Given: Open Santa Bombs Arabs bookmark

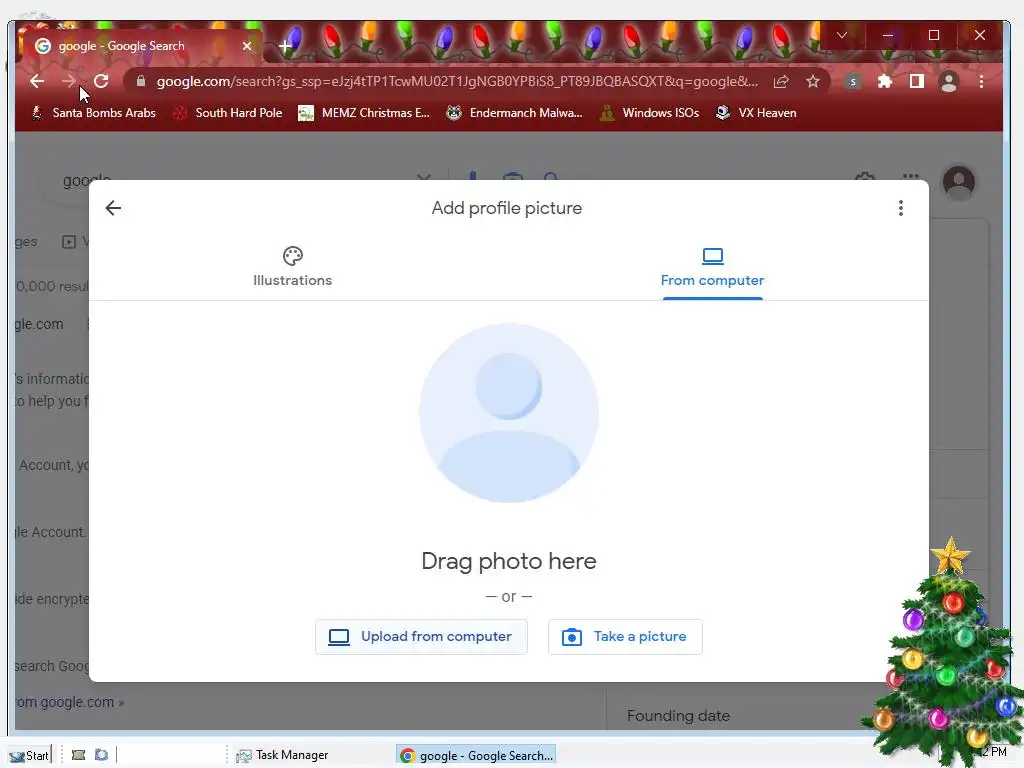Looking at the screenshot, I should (93, 112).
